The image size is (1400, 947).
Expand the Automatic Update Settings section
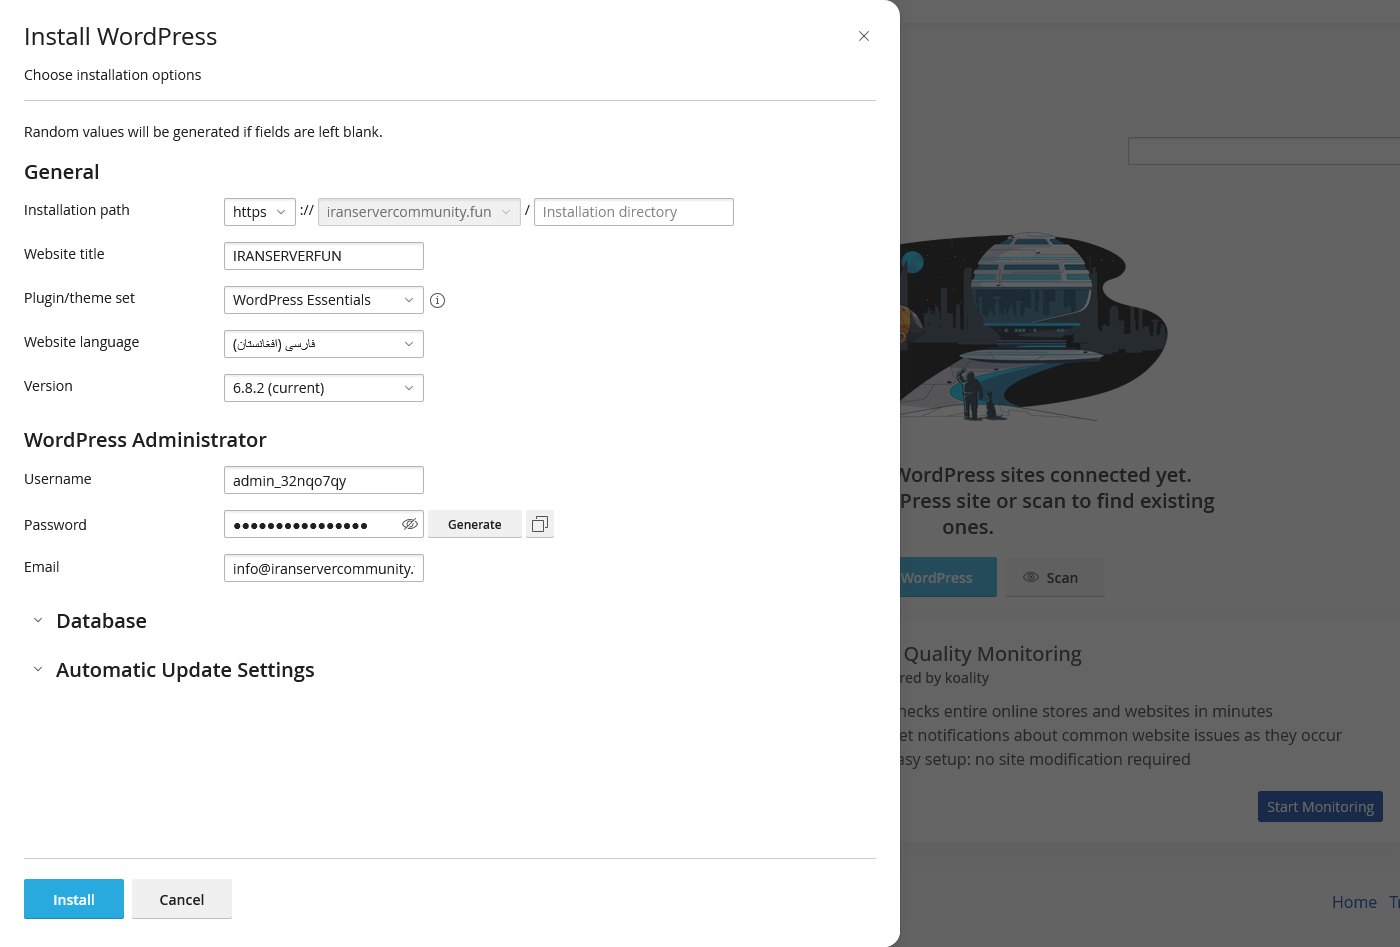click(x=184, y=670)
